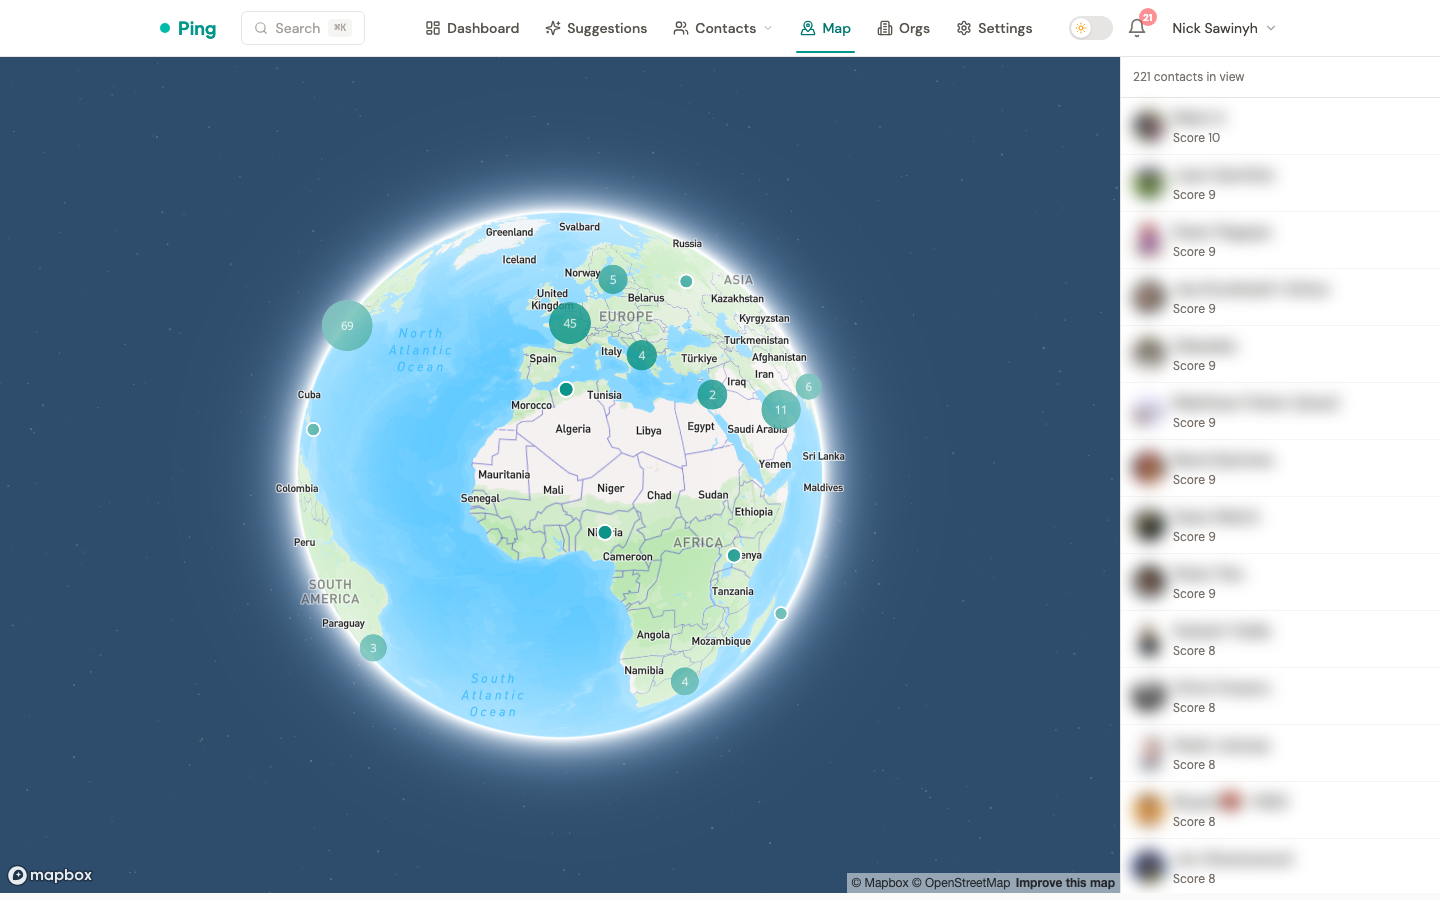Focus the Search input field
This screenshot has height=900, width=1440.
303,28
